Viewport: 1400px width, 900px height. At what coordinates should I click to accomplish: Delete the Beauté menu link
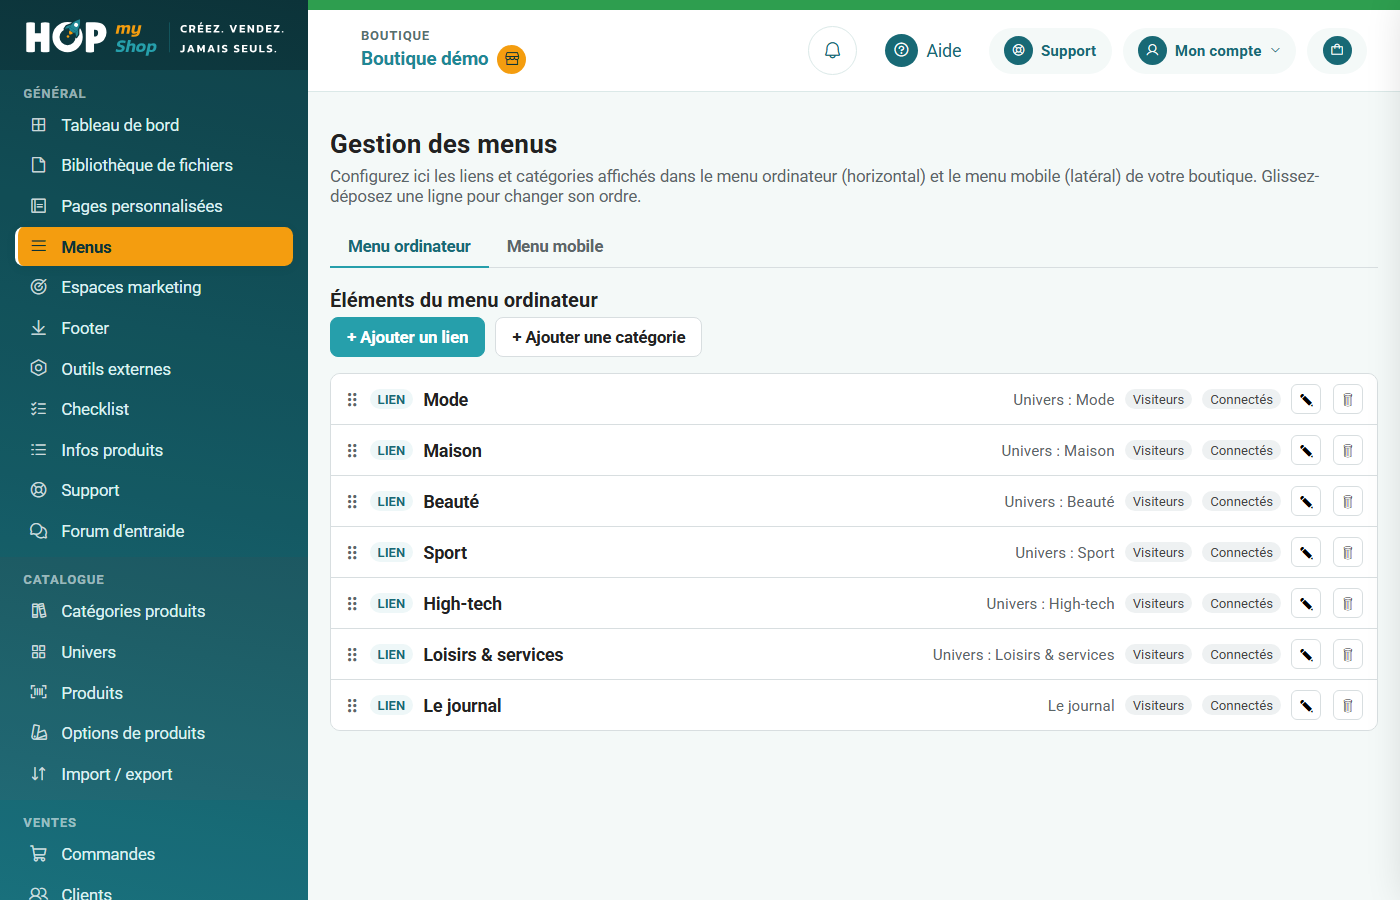click(x=1348, y=501)
